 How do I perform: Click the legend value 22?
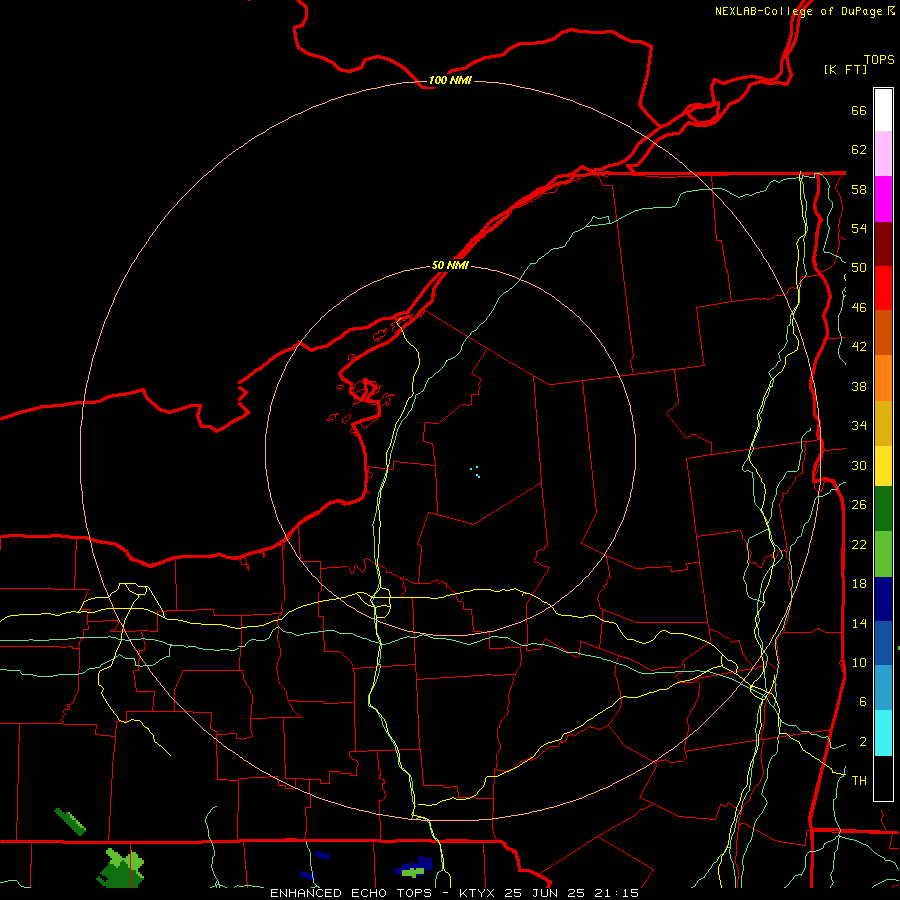[859, 545]
